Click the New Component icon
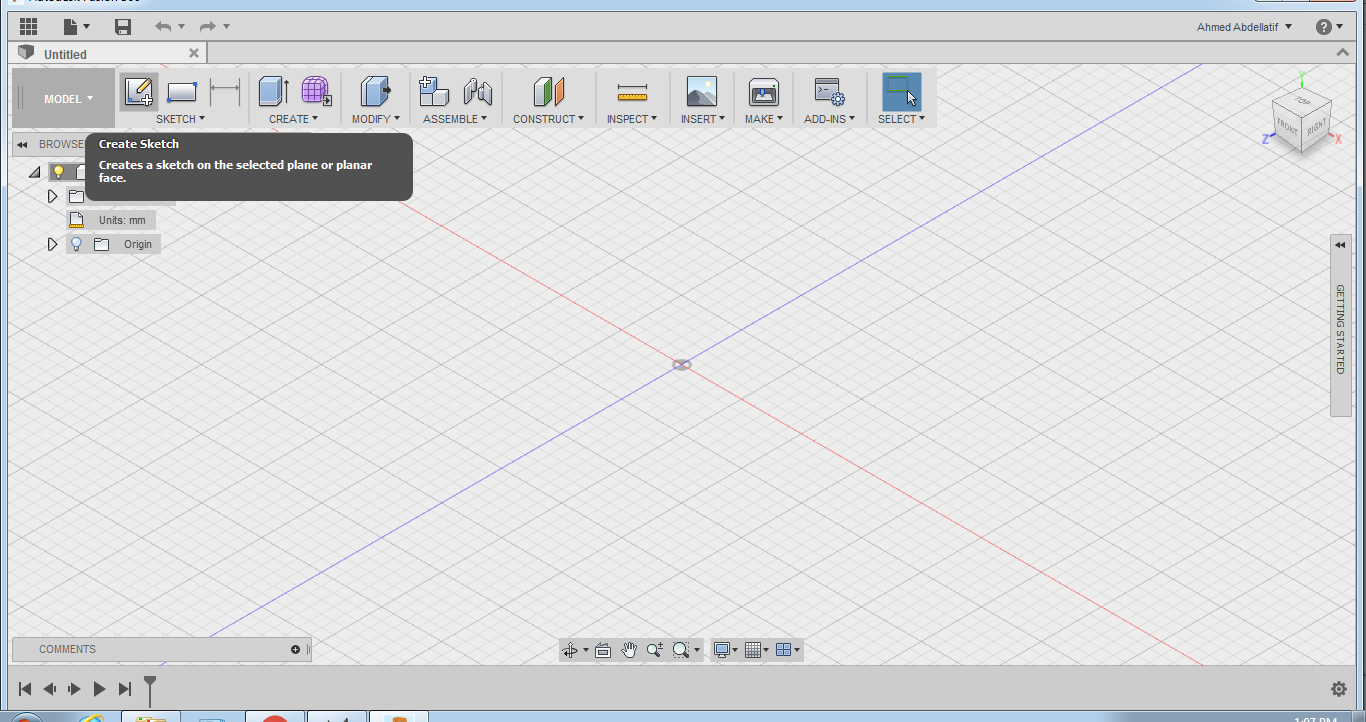Viewport: 1366px width, 722px height. click(433, 92)
